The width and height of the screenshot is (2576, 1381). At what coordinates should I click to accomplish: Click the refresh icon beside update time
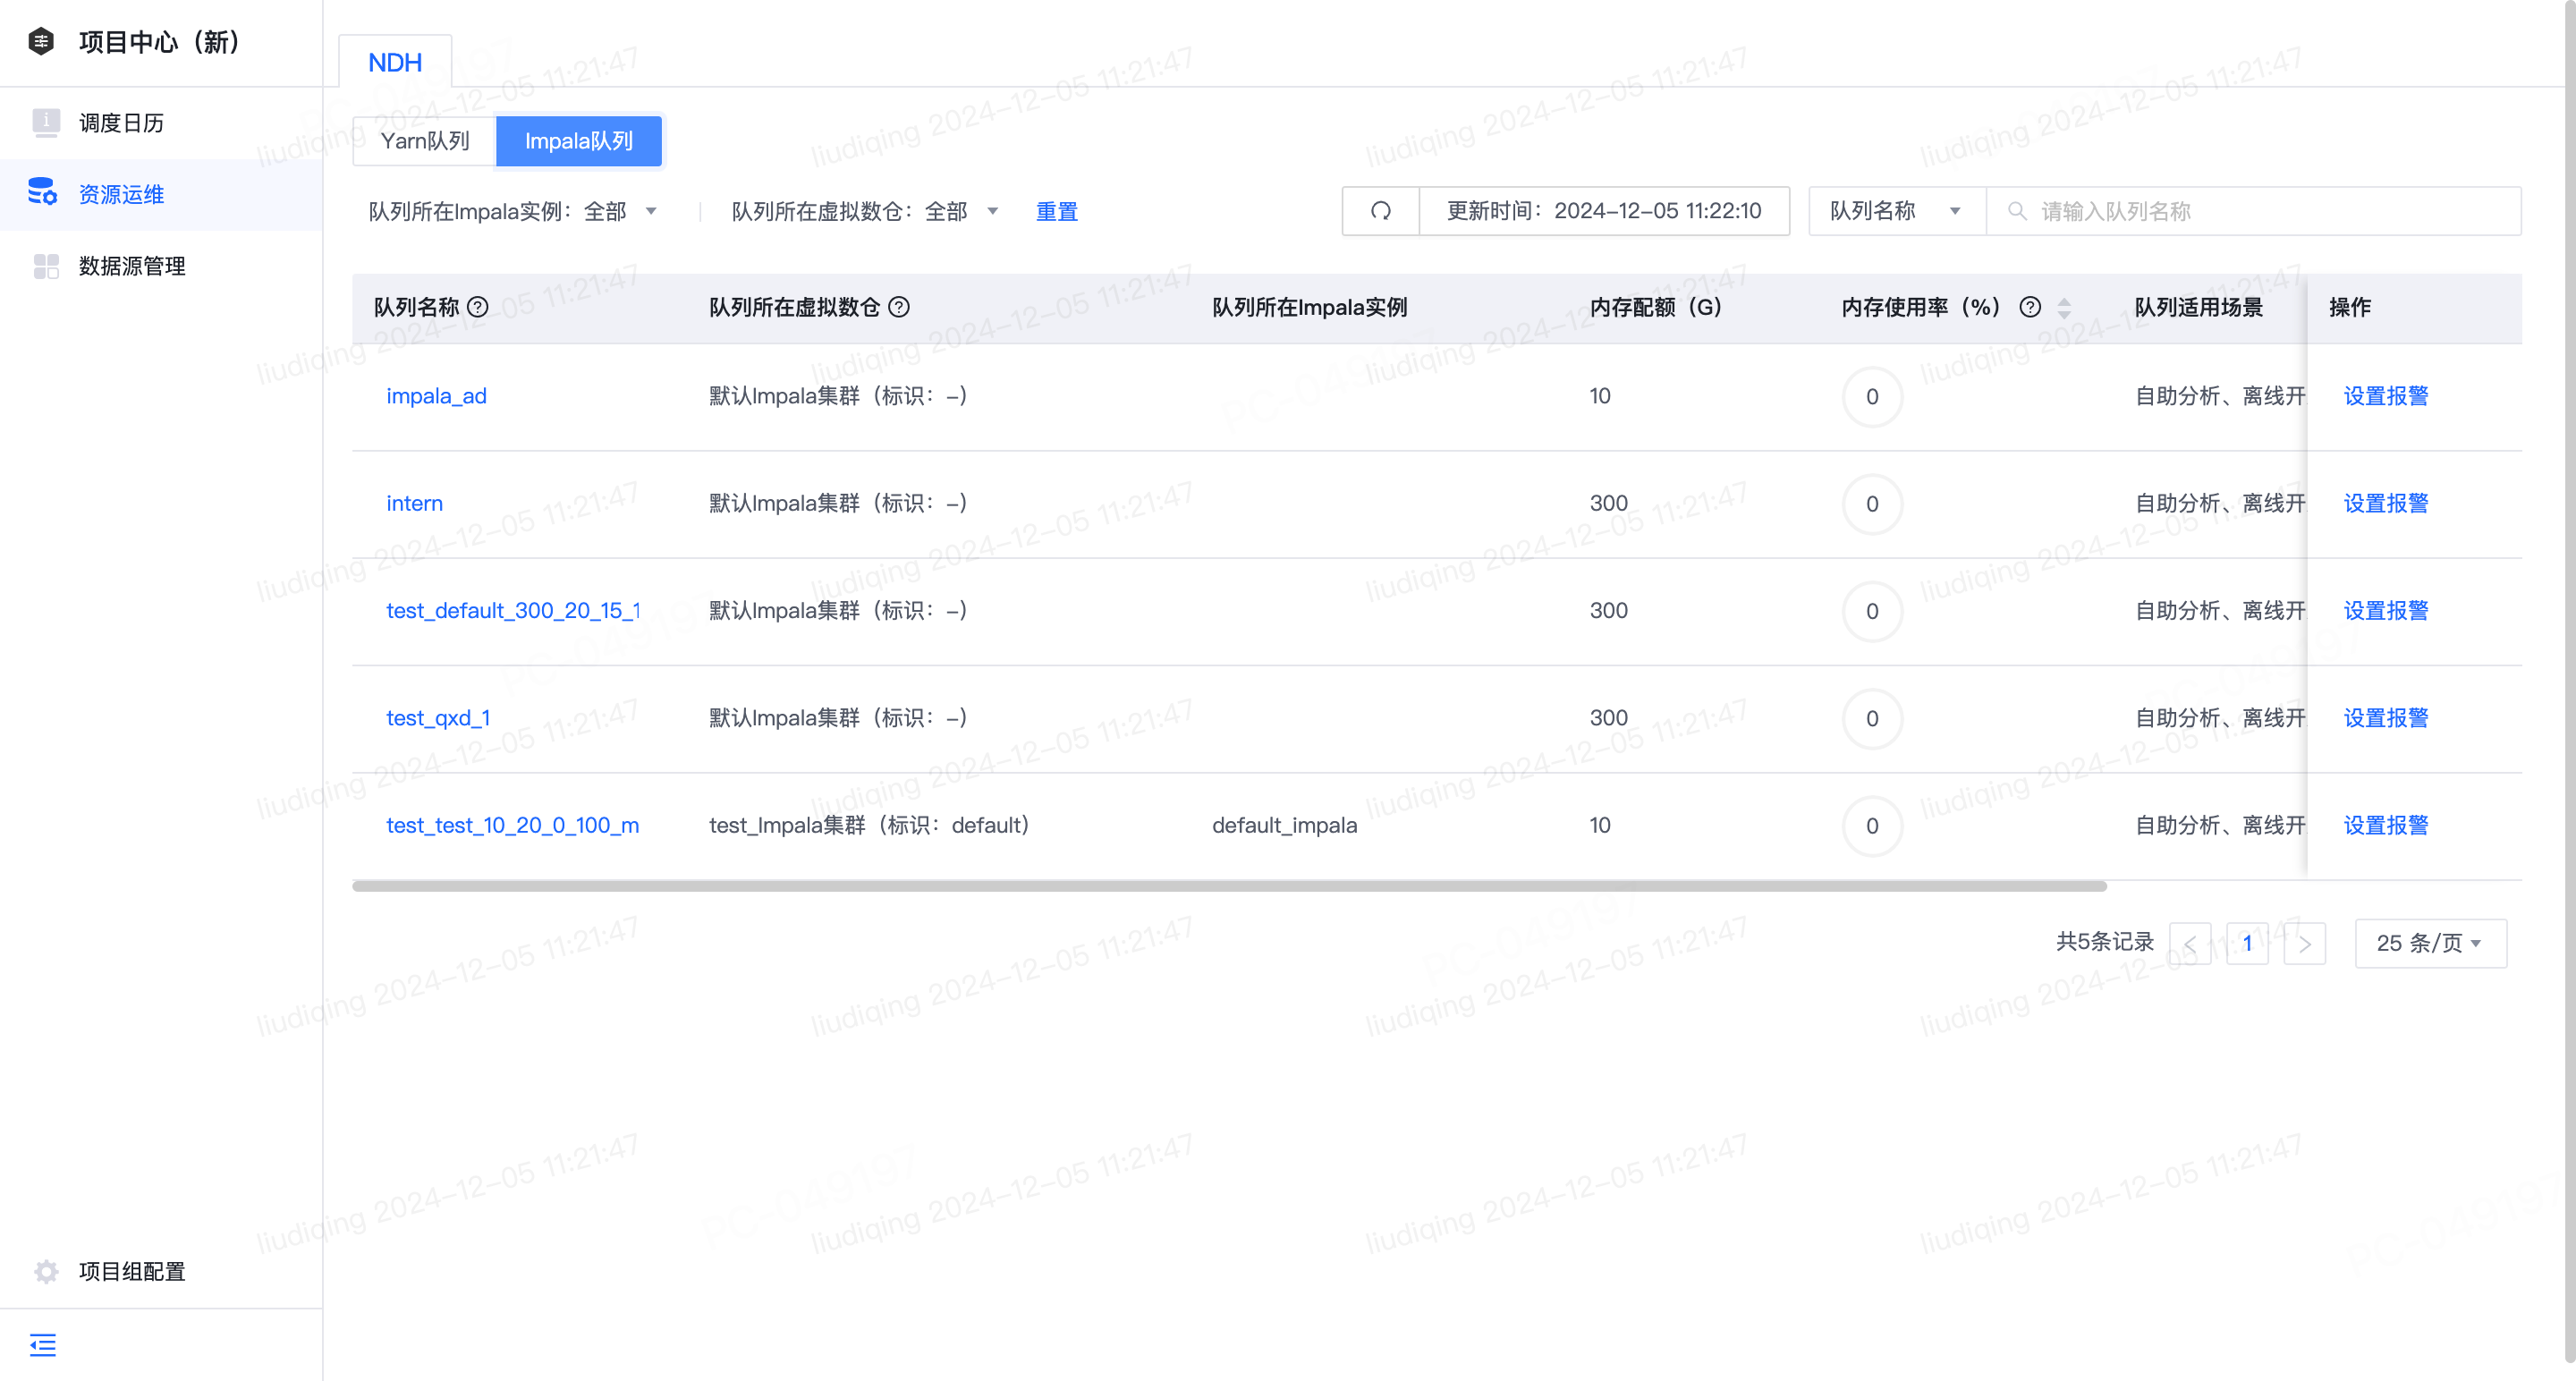(1380, 211)
